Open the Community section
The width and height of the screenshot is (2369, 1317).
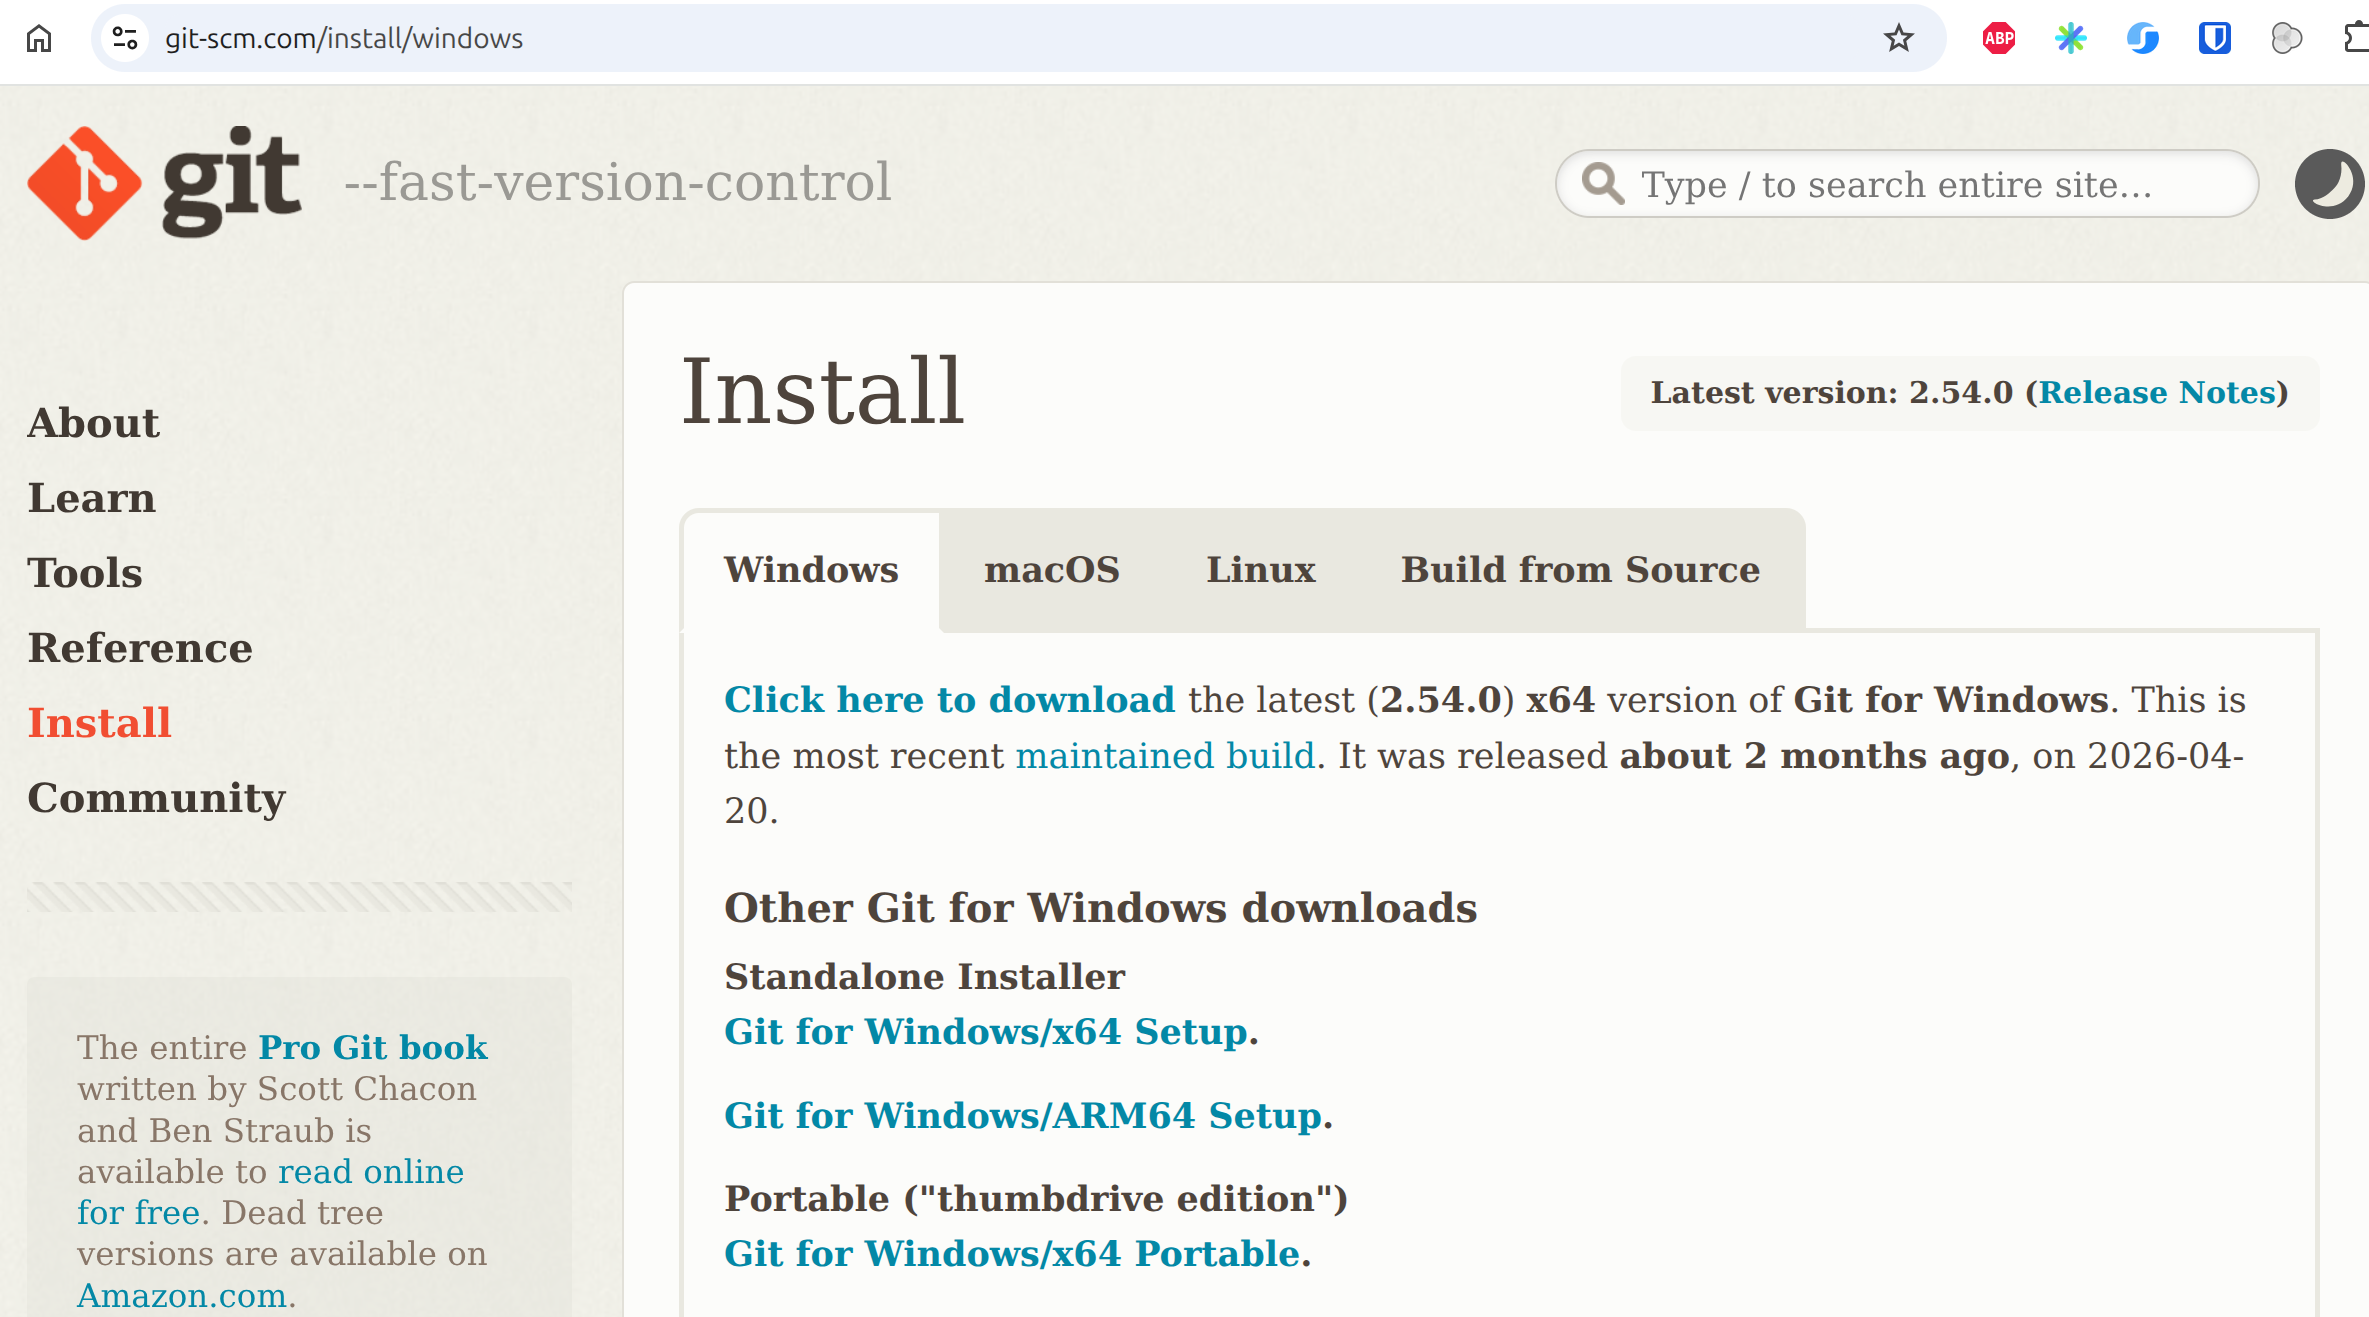pos(157,799)
